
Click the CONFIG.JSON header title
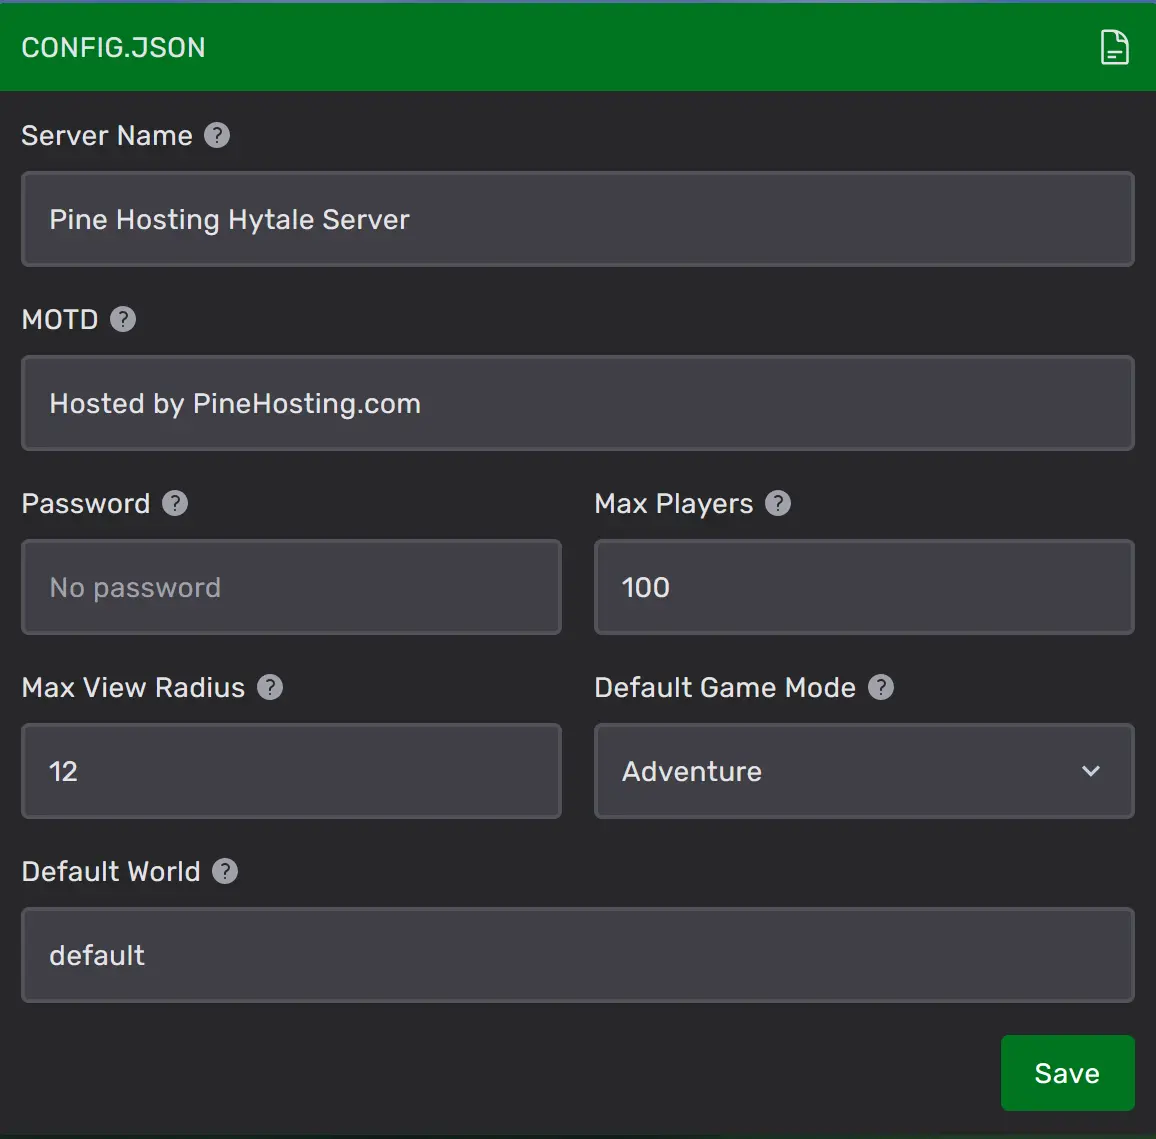click(113, 47)
